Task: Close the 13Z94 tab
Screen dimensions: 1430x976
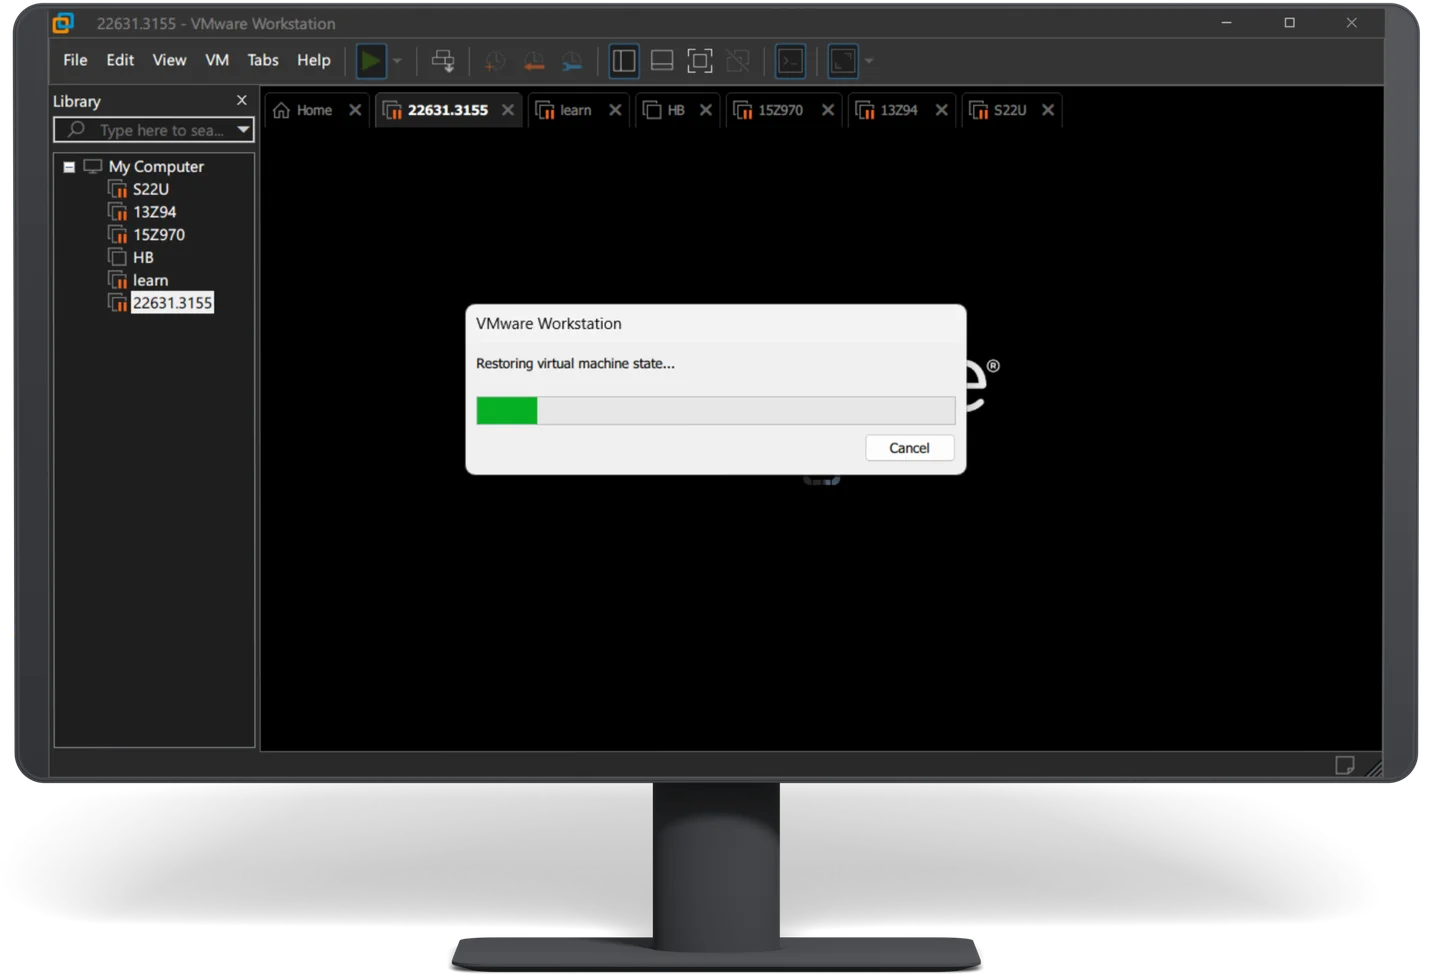Action: 941,110
